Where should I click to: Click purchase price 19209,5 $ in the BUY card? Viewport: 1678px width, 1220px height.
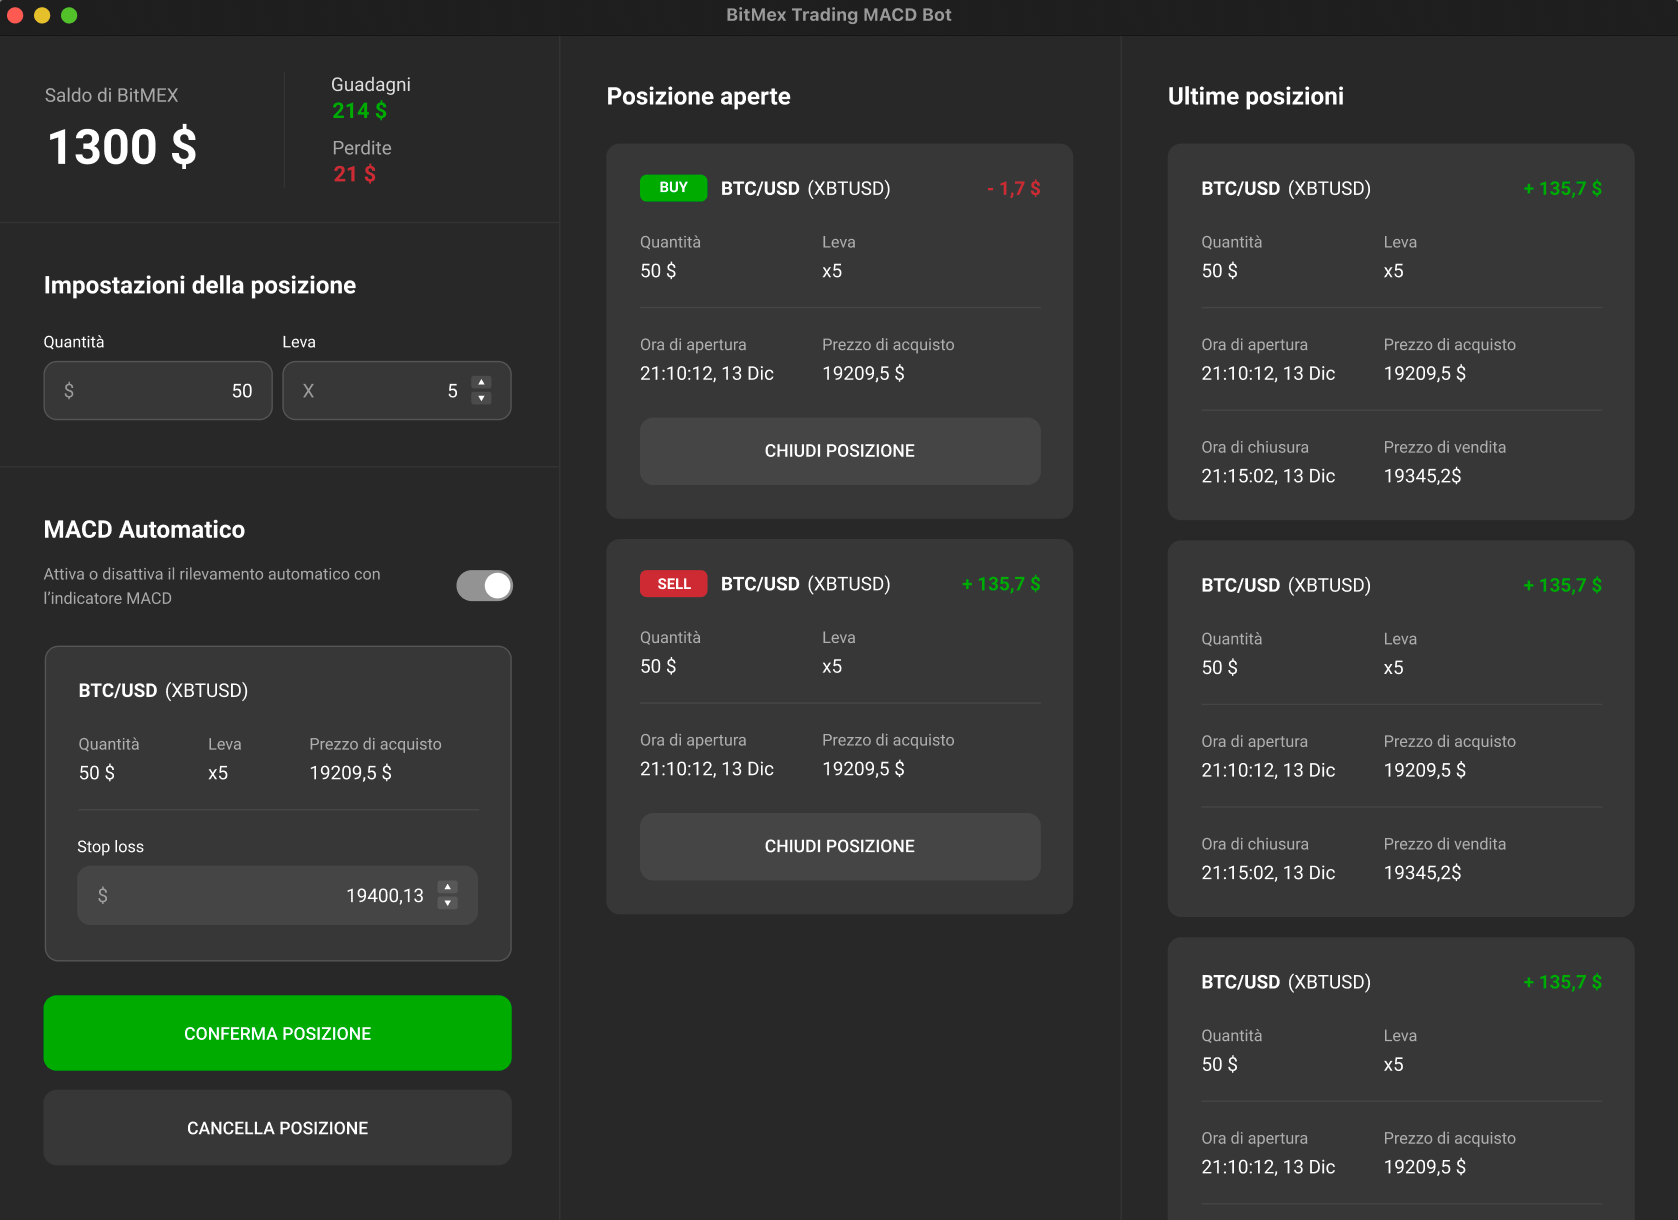point(863,373)
